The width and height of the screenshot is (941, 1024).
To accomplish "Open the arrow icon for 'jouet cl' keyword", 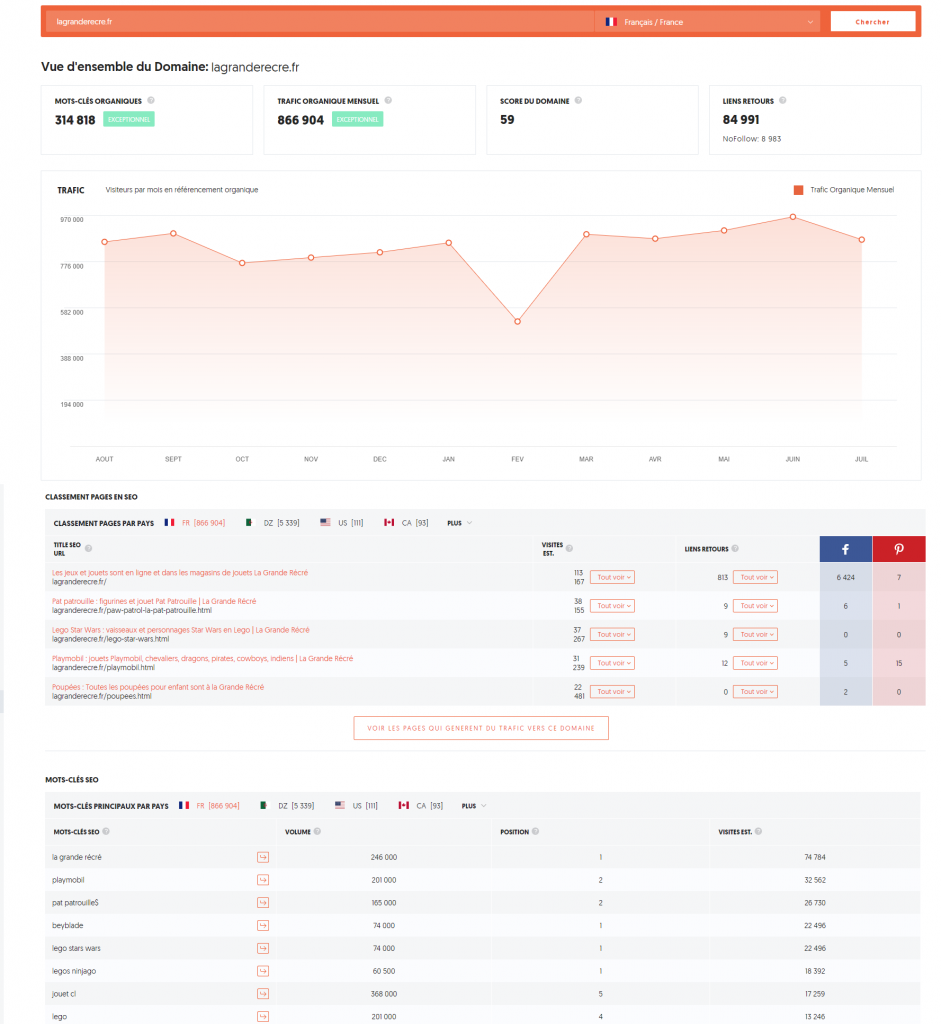I will (x=263, y=994).
